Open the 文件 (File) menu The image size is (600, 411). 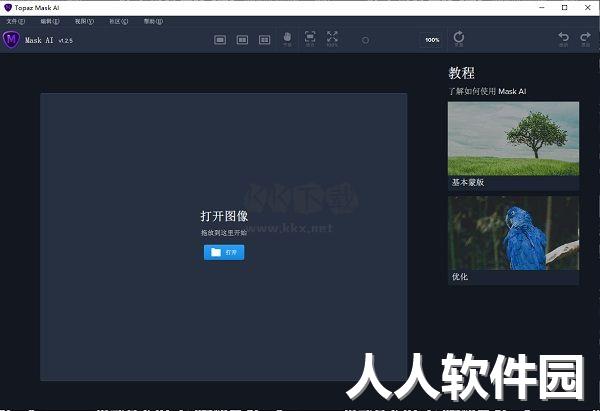point(15,21)
